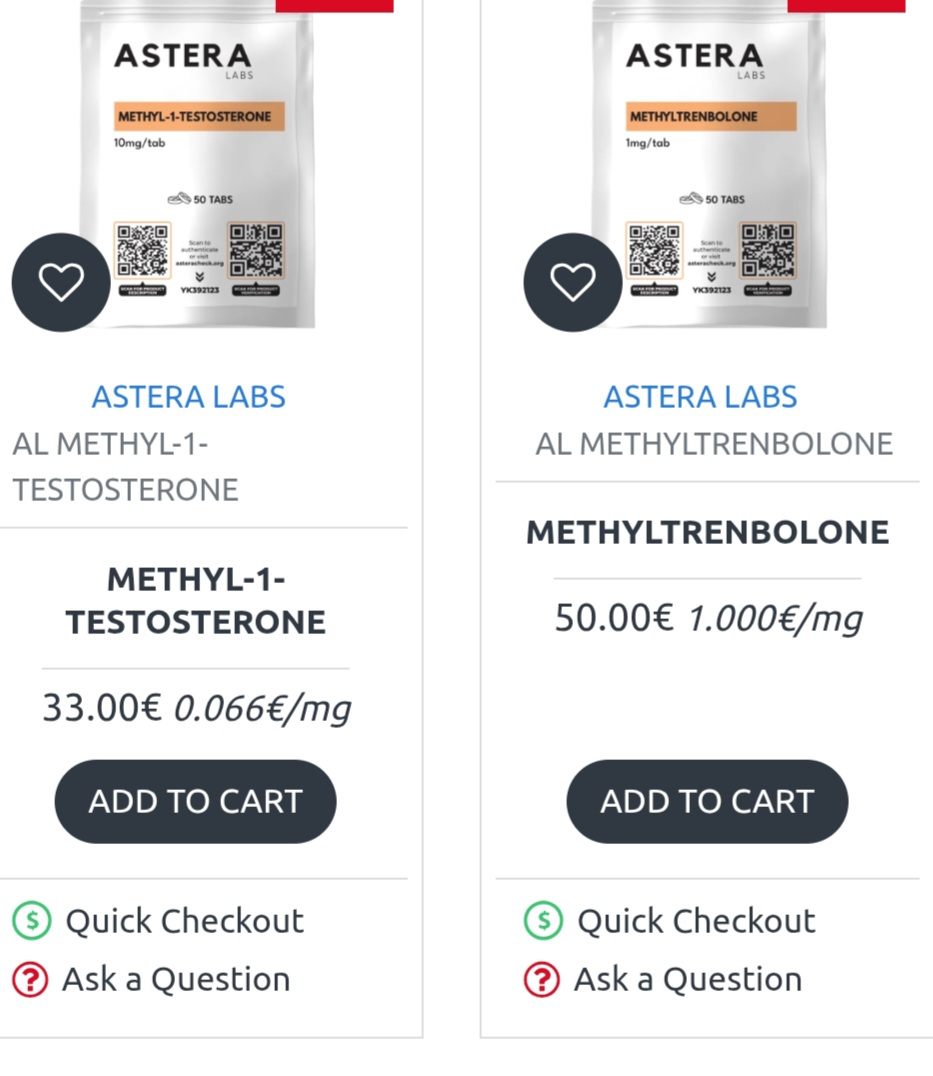Click the green dollar icon under Methyltrenbolone
This screenshot has height=1076, width=933.
pyautogui.click(x=543, y=921)
